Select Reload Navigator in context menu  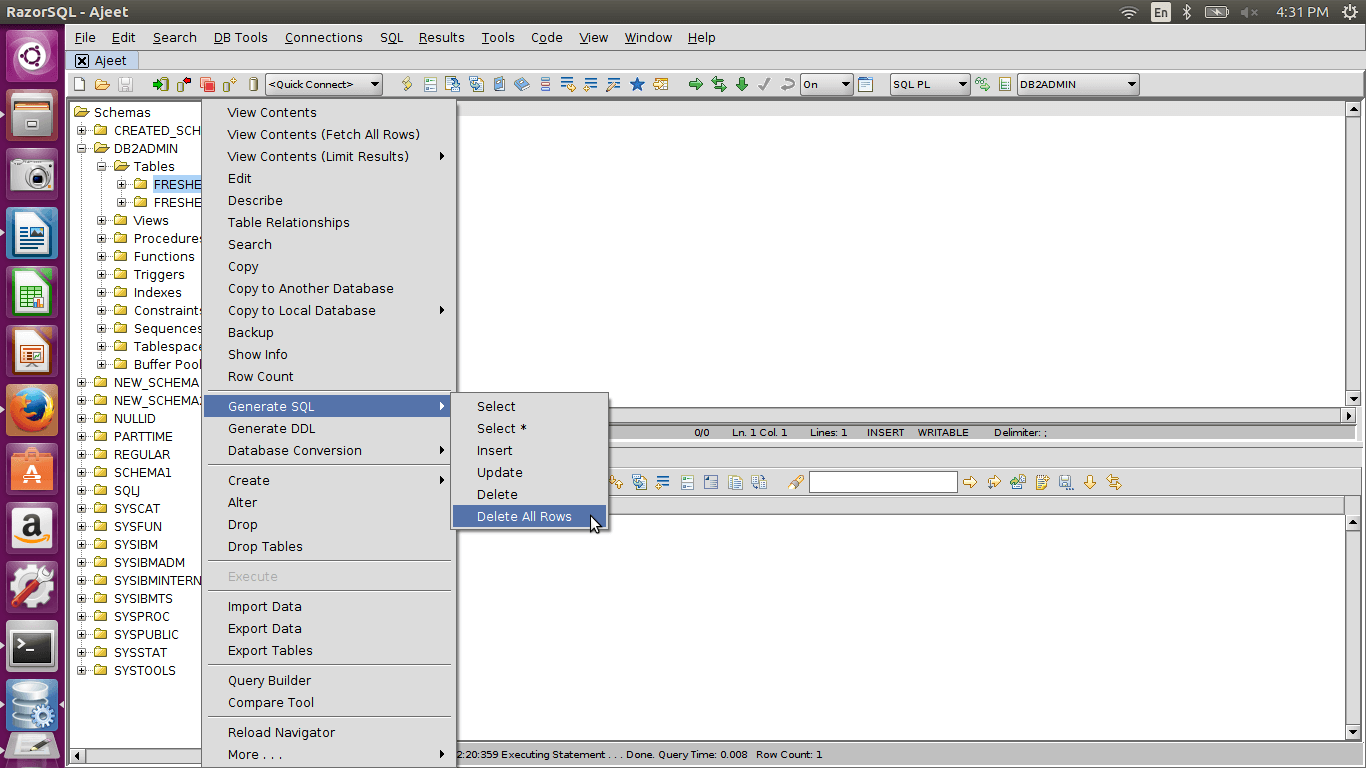329,733
